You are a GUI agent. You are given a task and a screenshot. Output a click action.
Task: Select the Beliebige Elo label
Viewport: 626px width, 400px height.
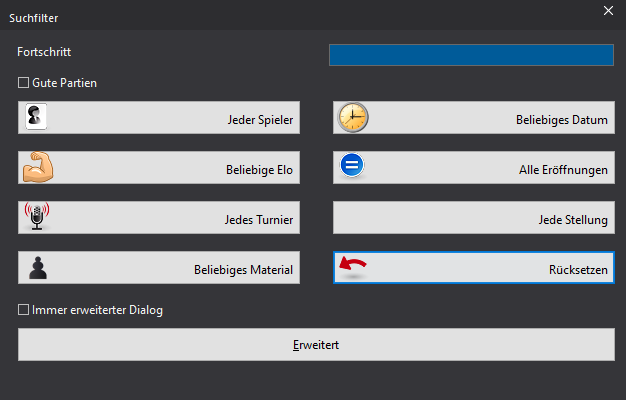tap(259, 170)
